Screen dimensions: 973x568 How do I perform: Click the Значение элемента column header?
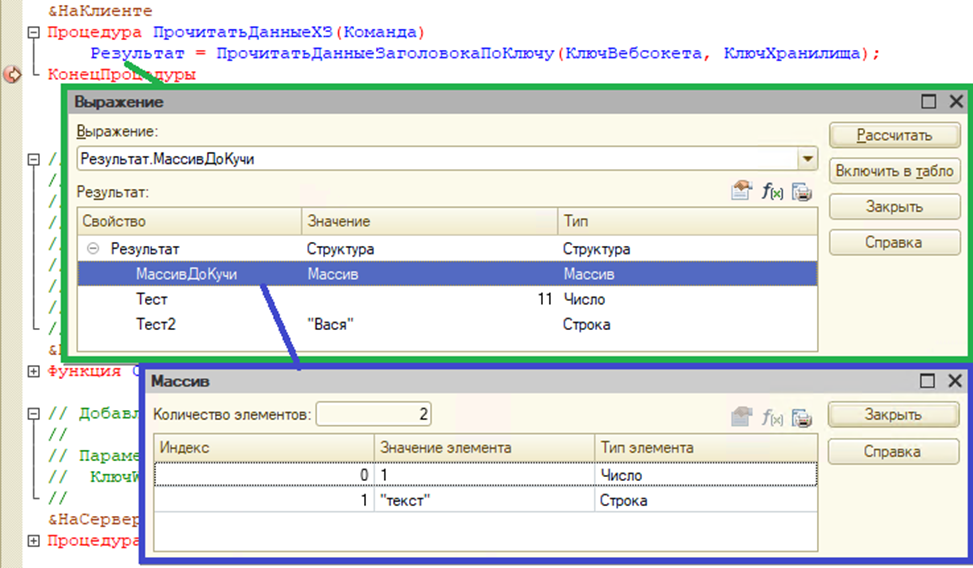tap(484, 448)
